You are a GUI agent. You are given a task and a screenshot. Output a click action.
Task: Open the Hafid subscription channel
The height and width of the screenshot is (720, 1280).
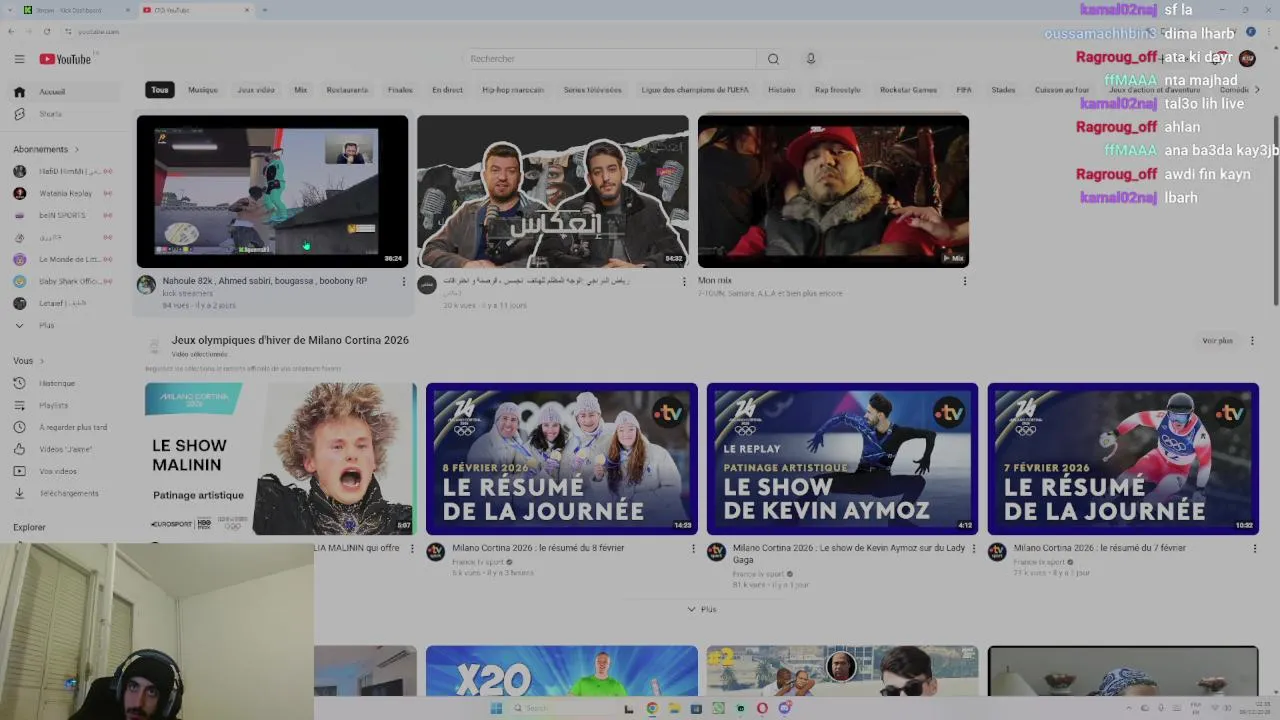pyautogui.click(x=66, y=171)
